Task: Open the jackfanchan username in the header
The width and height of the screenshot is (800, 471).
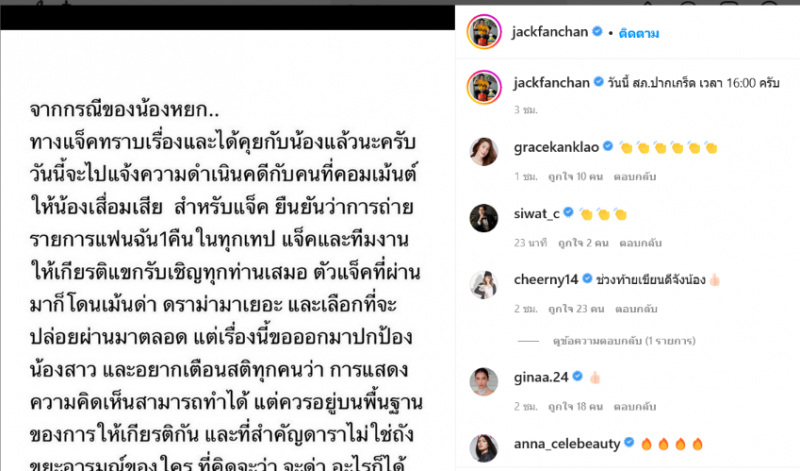Action: point(550,32)
